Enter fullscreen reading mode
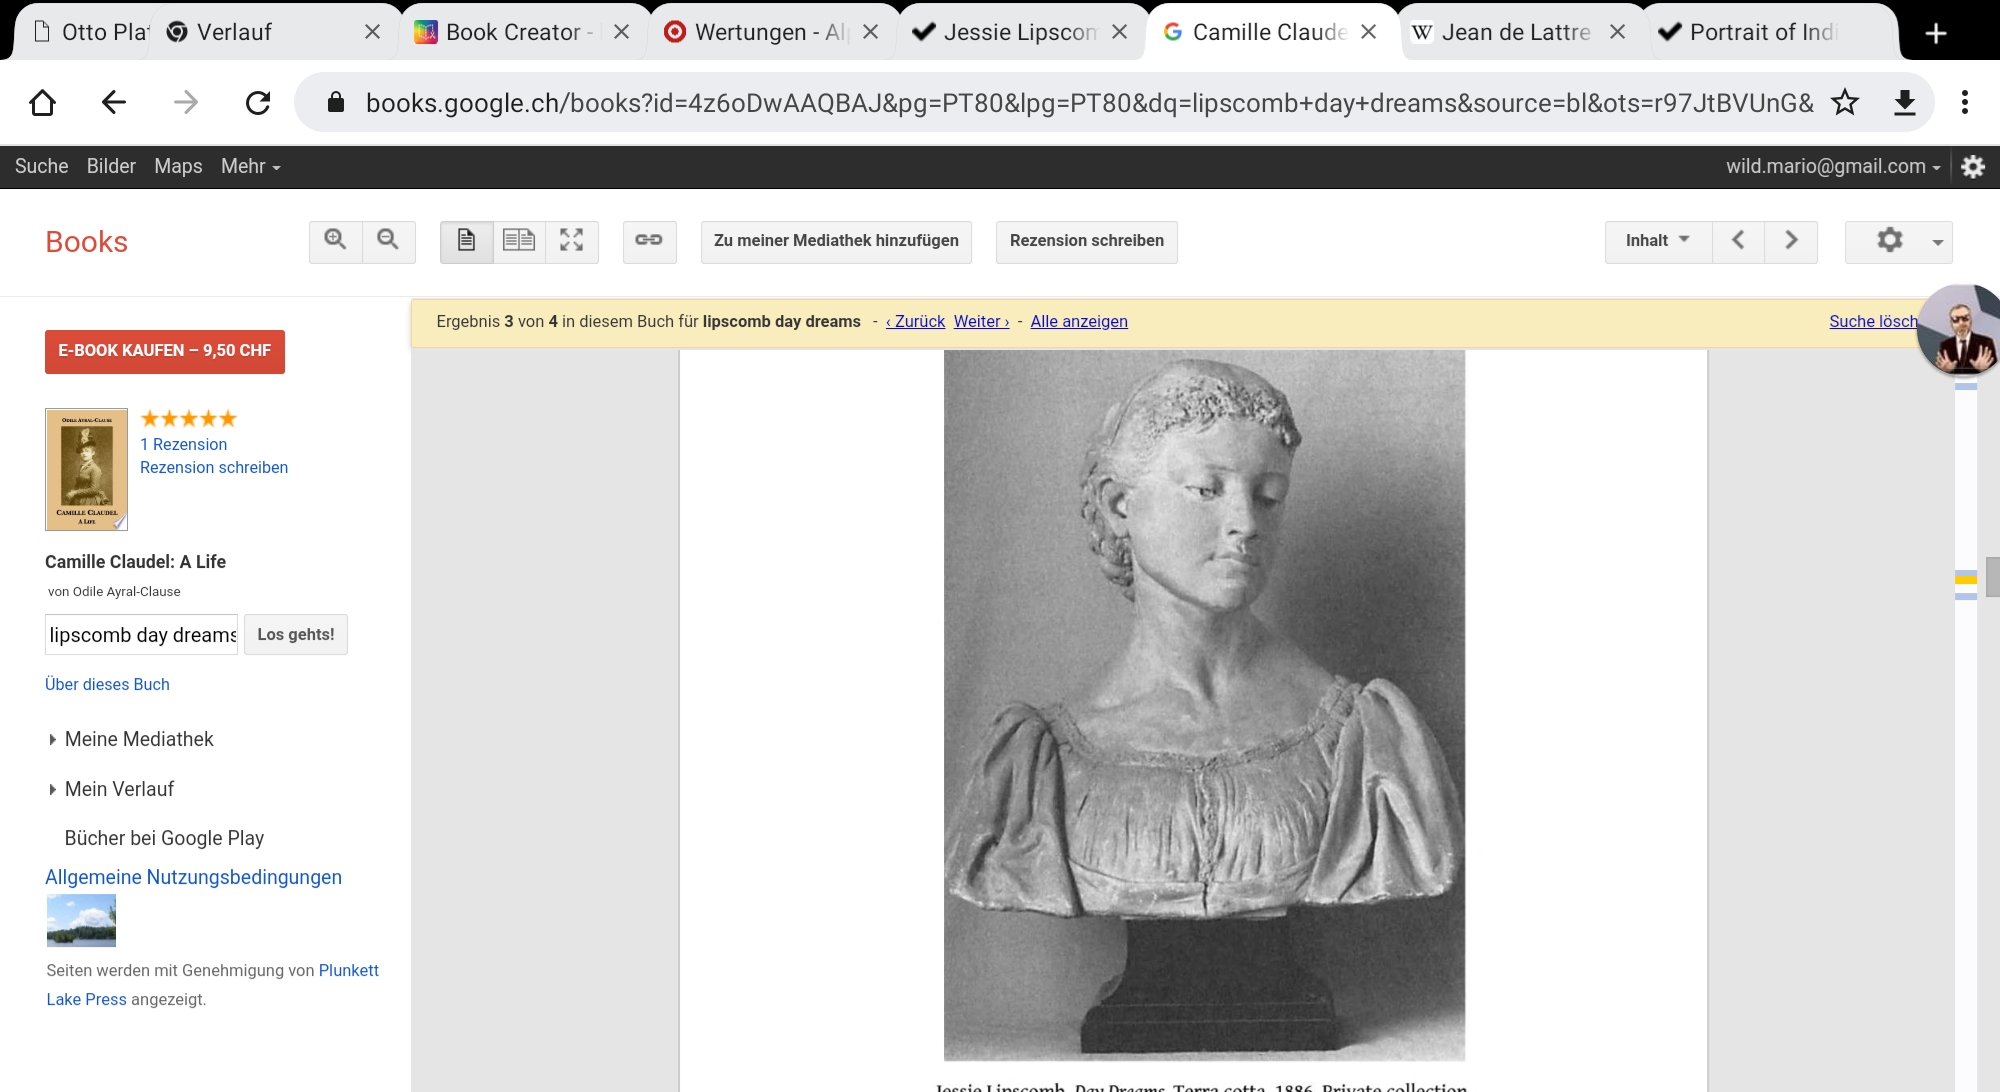The width and height of the screenshot is (2000, 1092). 572,240
